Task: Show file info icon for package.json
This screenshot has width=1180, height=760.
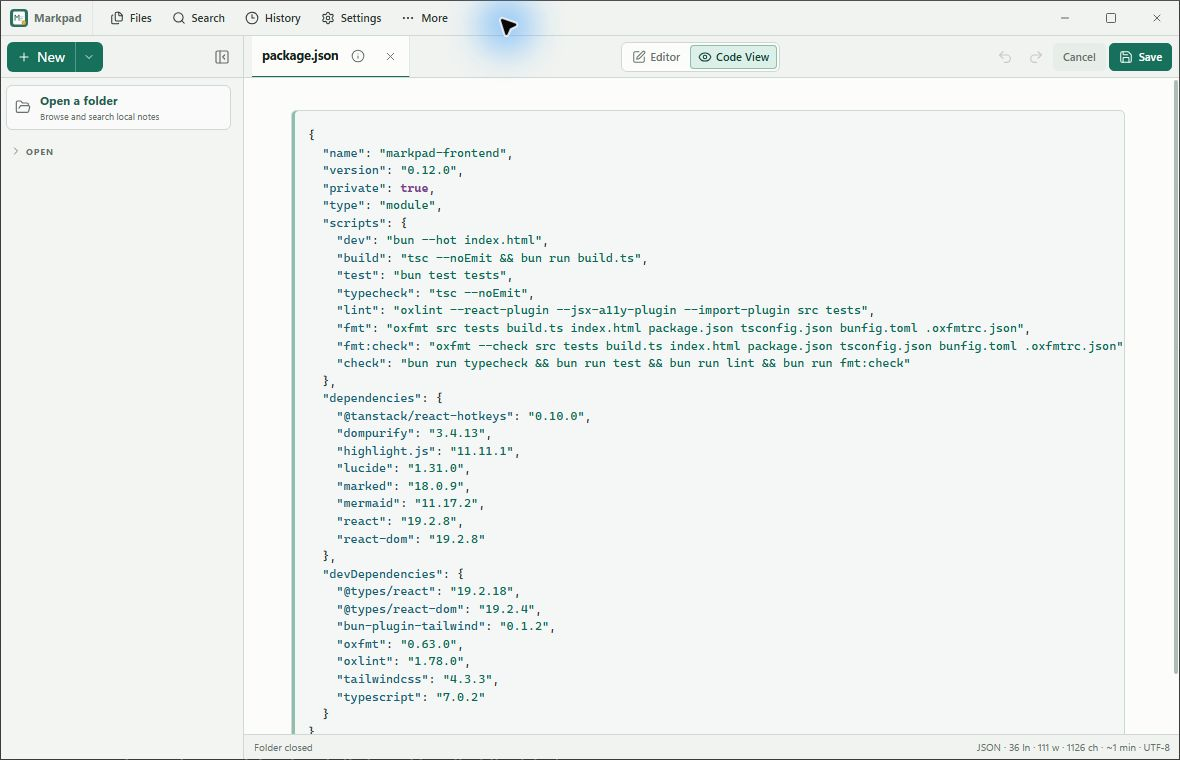Action: point(358,56)
